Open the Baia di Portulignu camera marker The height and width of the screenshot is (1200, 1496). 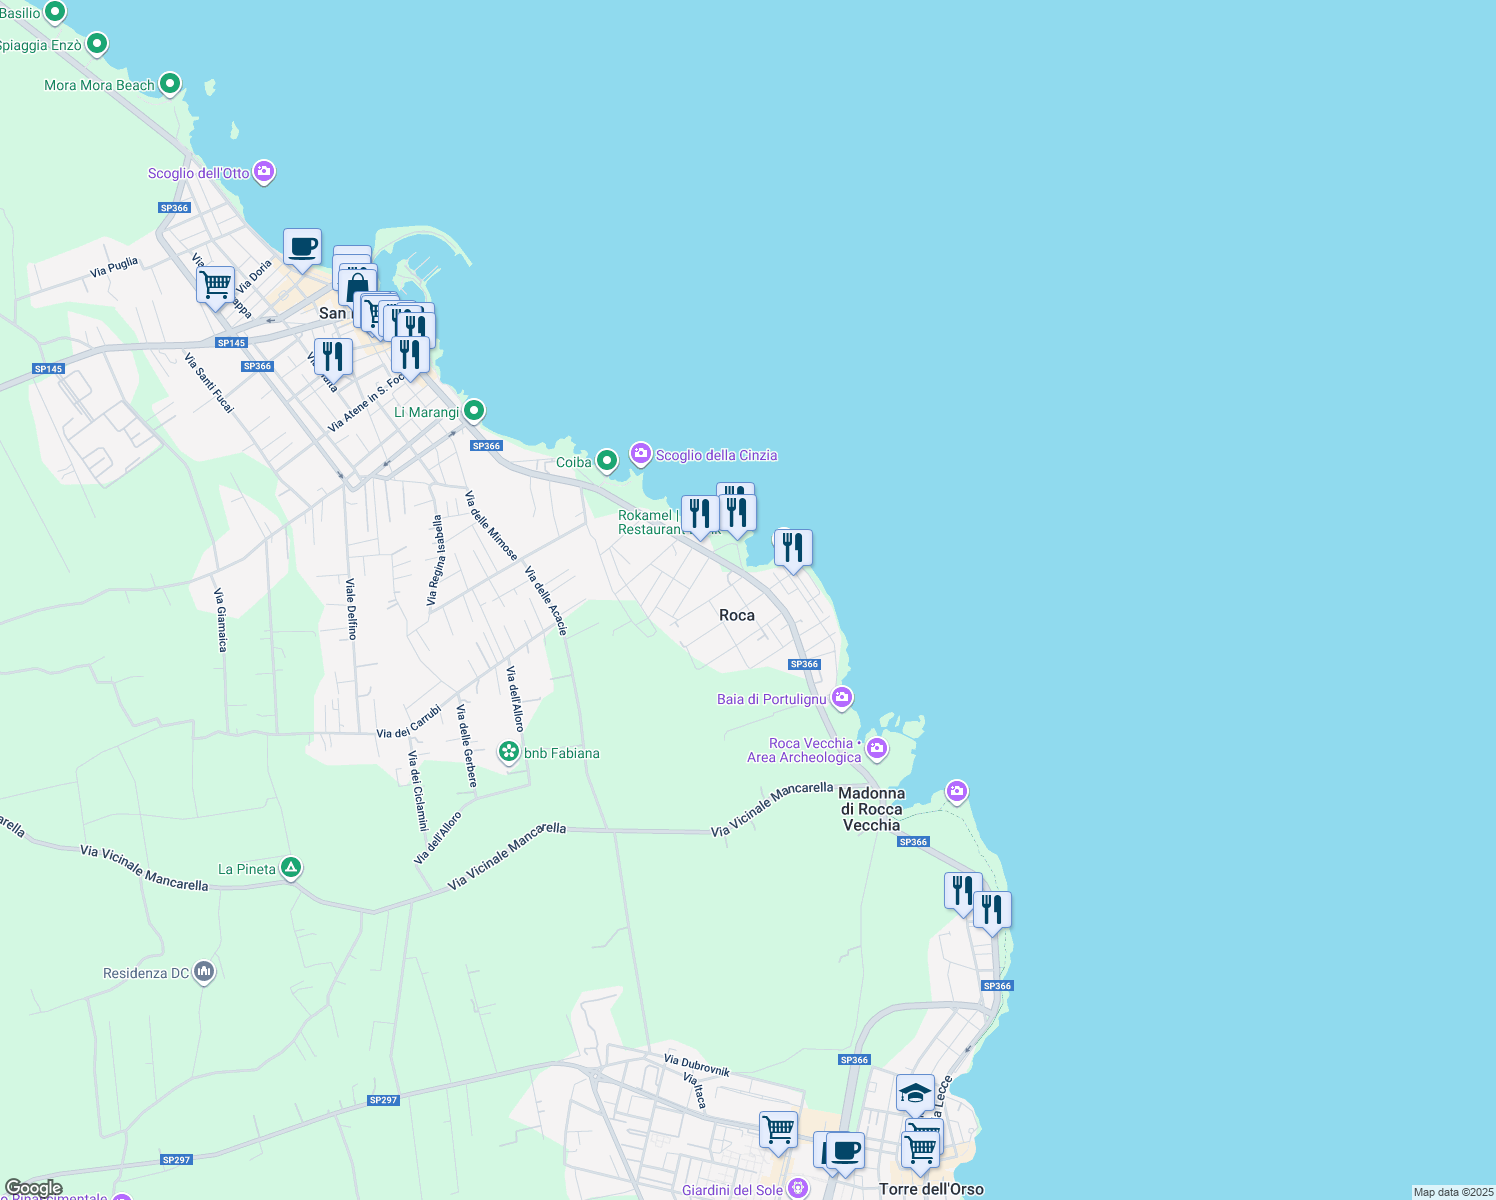pos(842,697)
